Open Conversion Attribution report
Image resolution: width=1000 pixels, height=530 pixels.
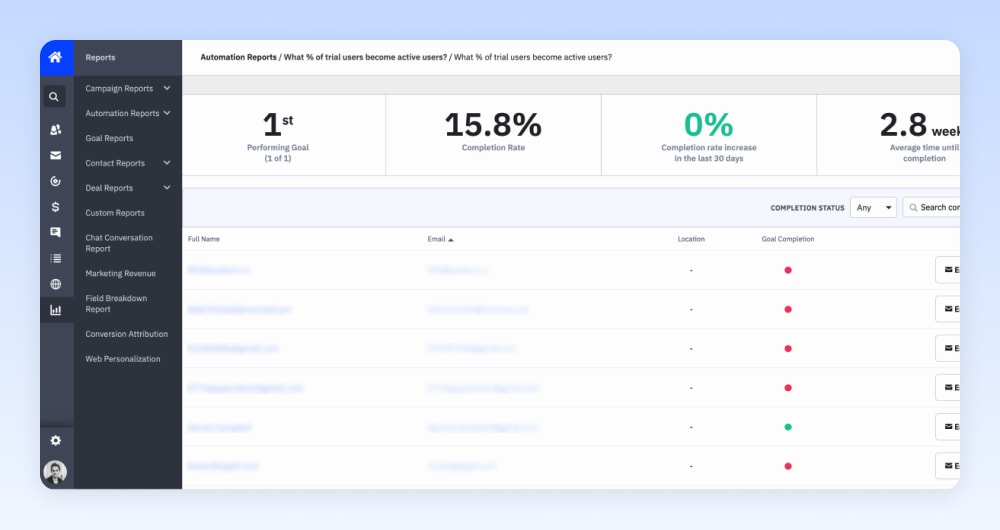coord(127,334)
